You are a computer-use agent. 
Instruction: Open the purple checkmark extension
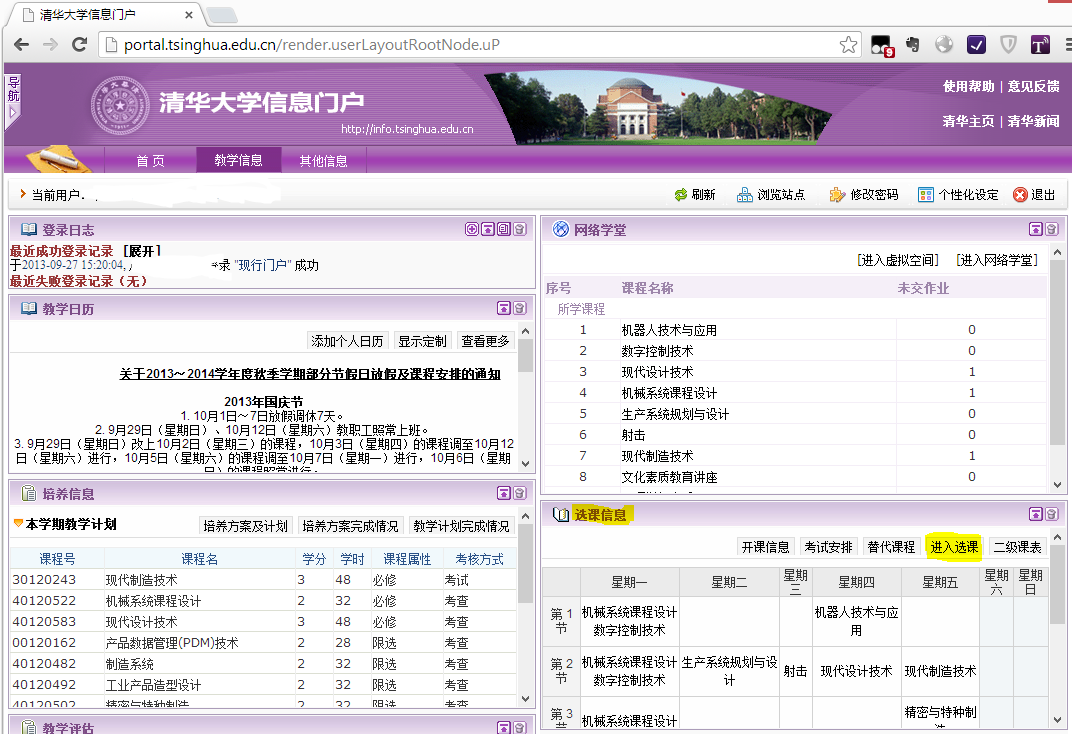[976, 45]
